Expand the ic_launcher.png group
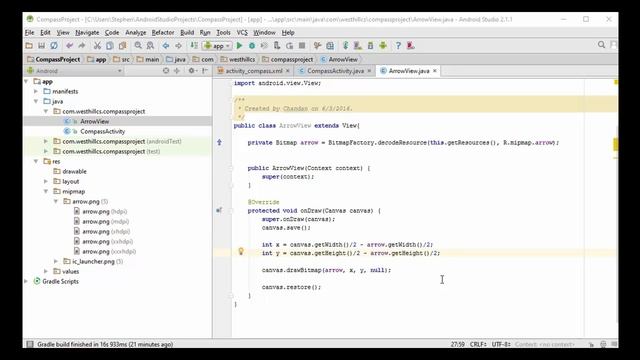 [56, 261]
